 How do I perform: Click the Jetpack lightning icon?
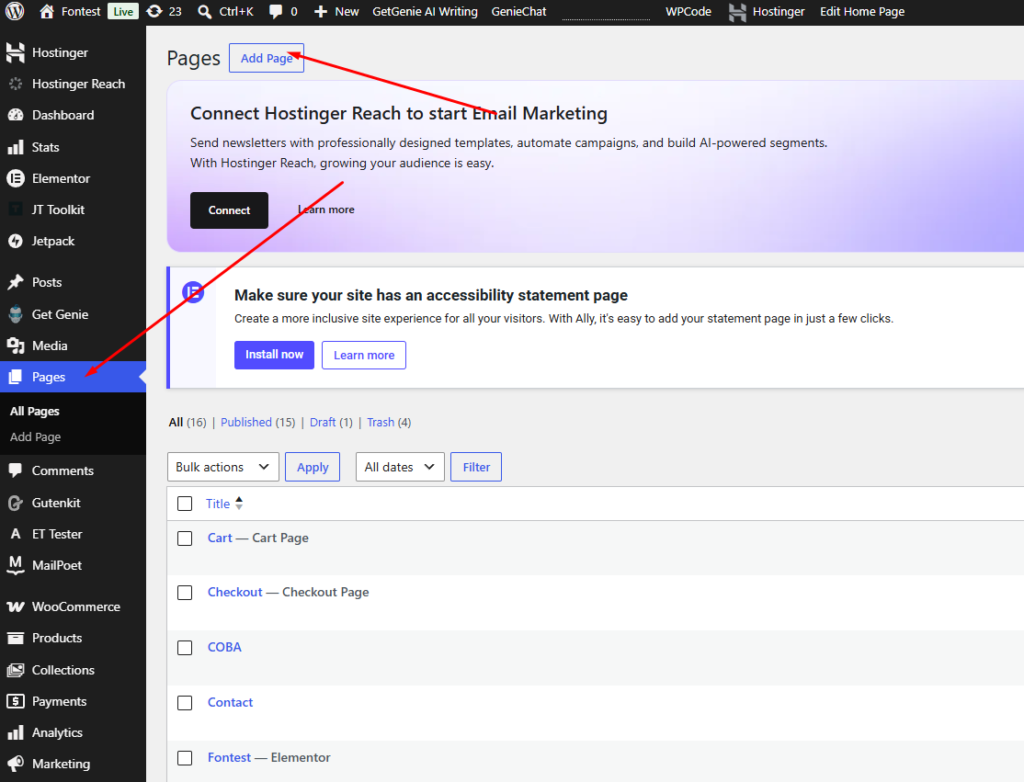[x=16, y=241]
